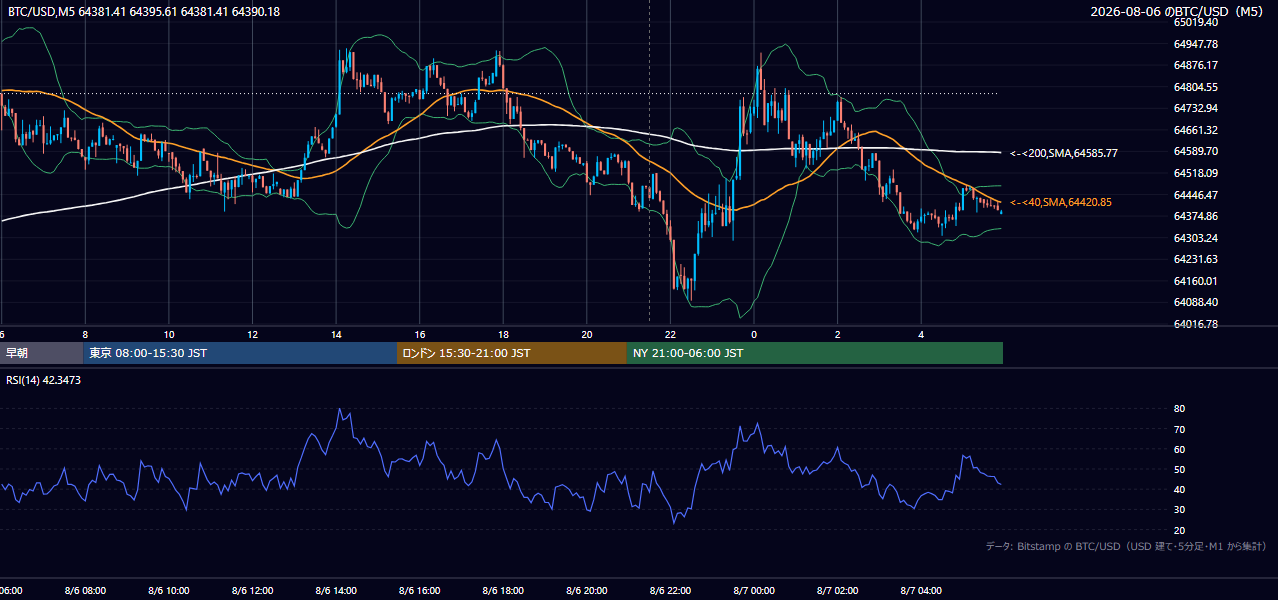Click price label 64374.86 on price axis
This screenshot has height=600, width=1278.
tap(1195, 216)
